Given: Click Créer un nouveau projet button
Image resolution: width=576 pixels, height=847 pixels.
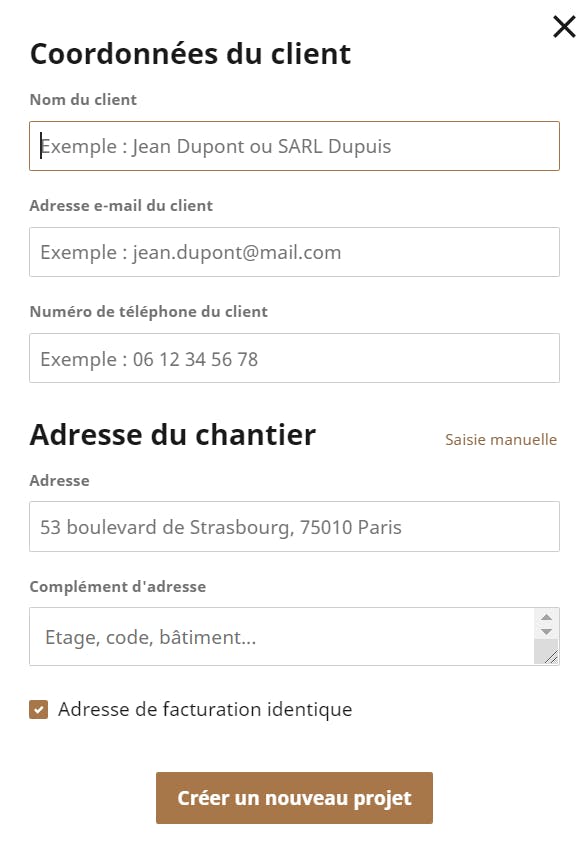Looking at the screenshot, I should pos(294,798).
